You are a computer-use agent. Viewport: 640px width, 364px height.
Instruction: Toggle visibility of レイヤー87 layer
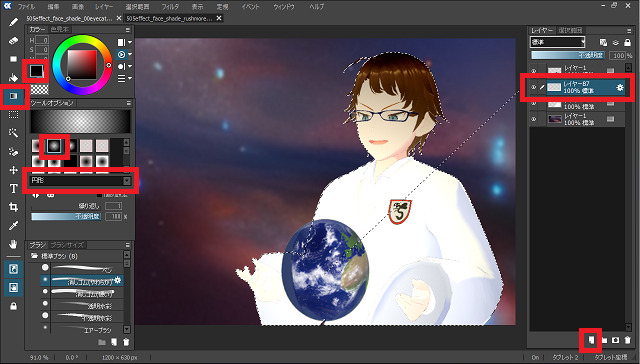tap(533, 87)
